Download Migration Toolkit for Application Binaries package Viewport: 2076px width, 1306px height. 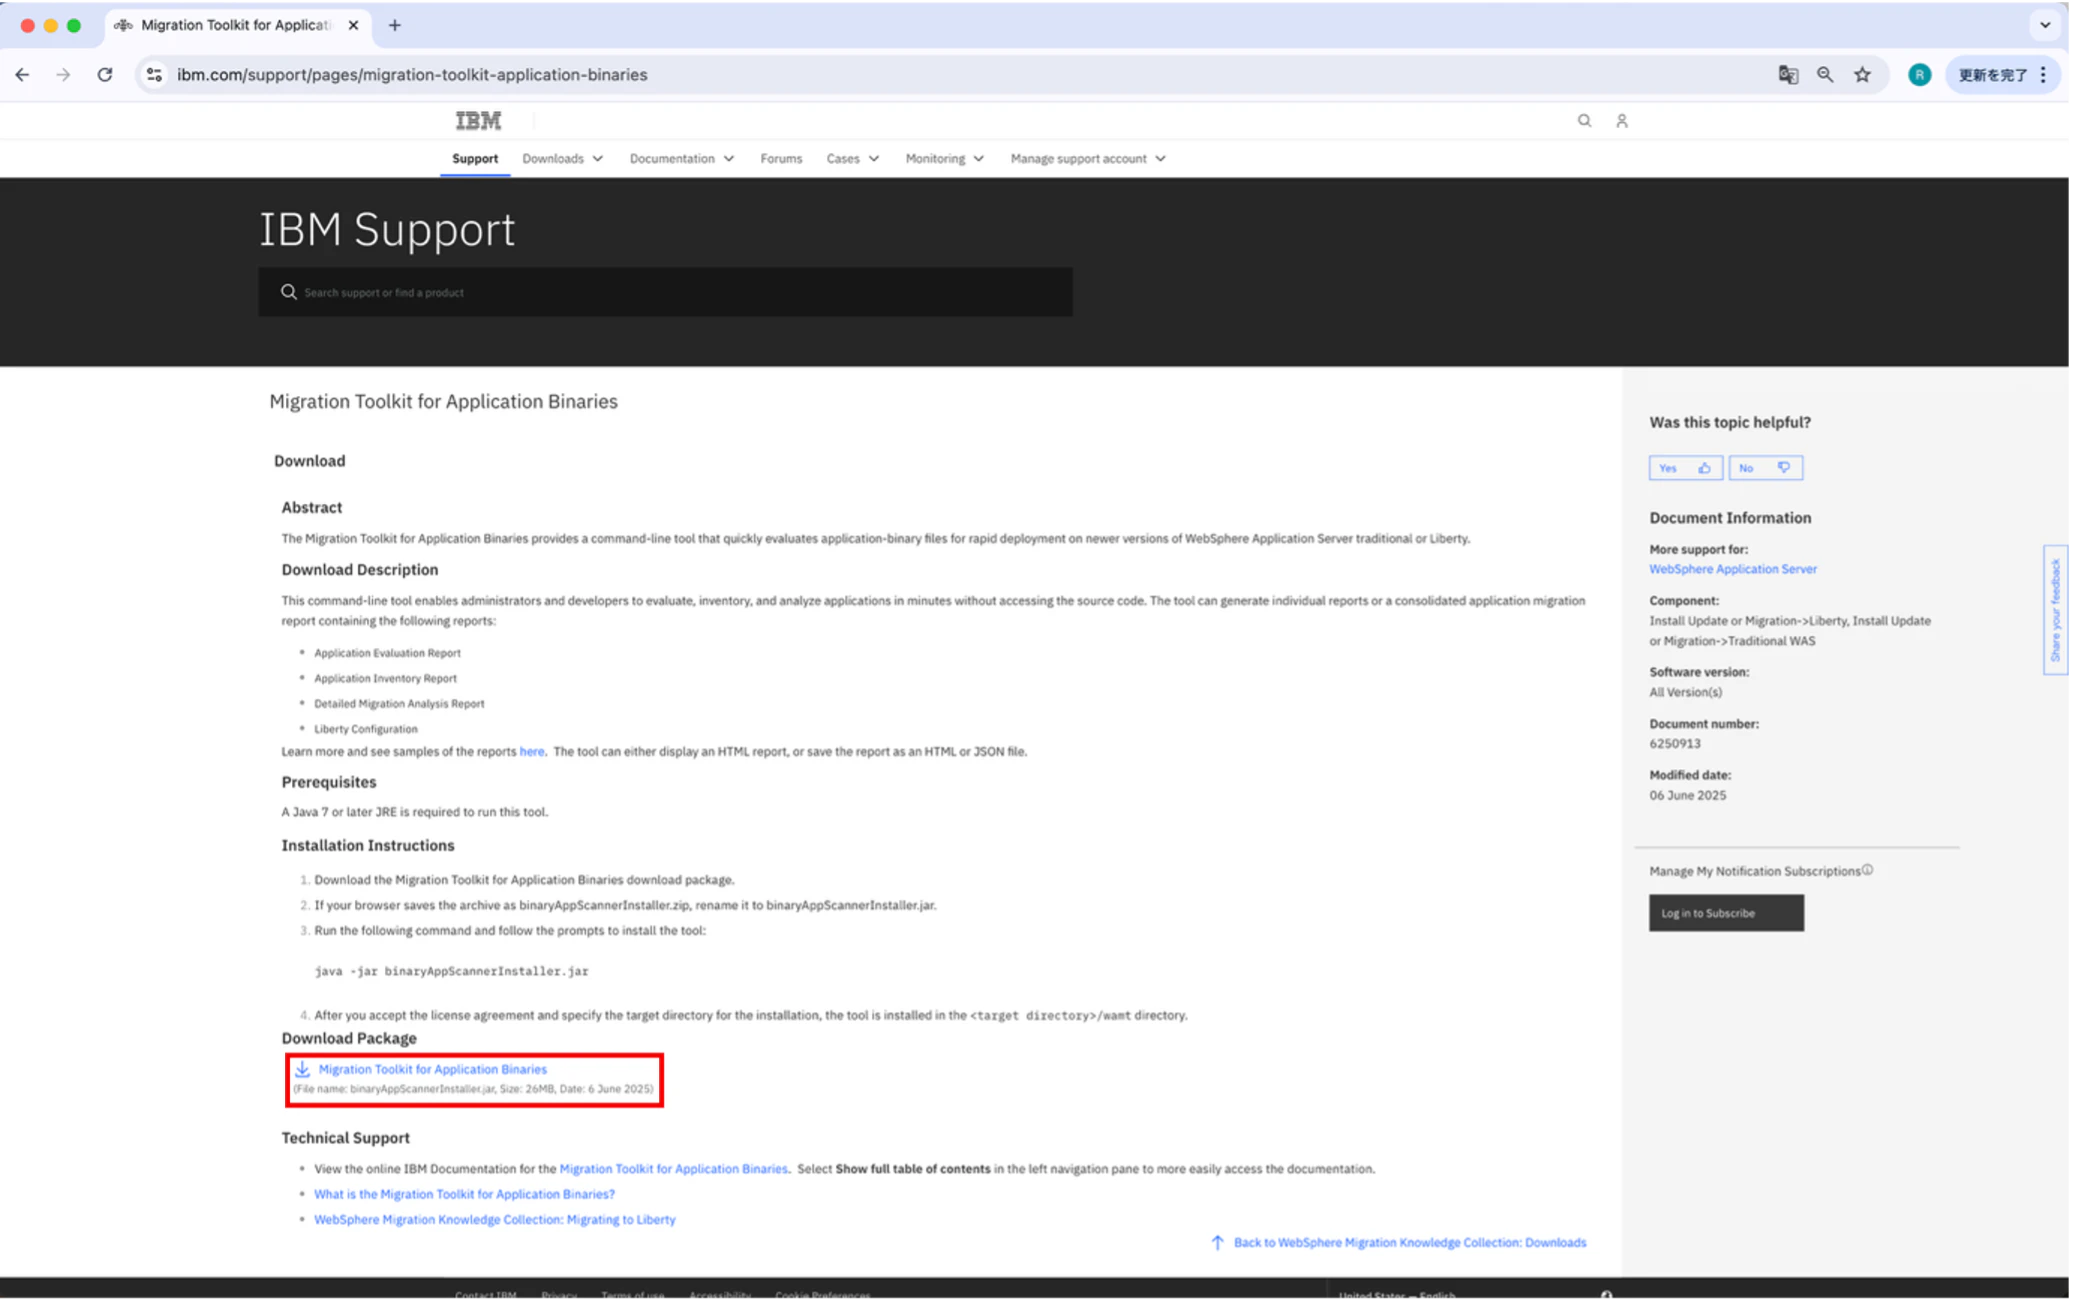point(433,1070)
